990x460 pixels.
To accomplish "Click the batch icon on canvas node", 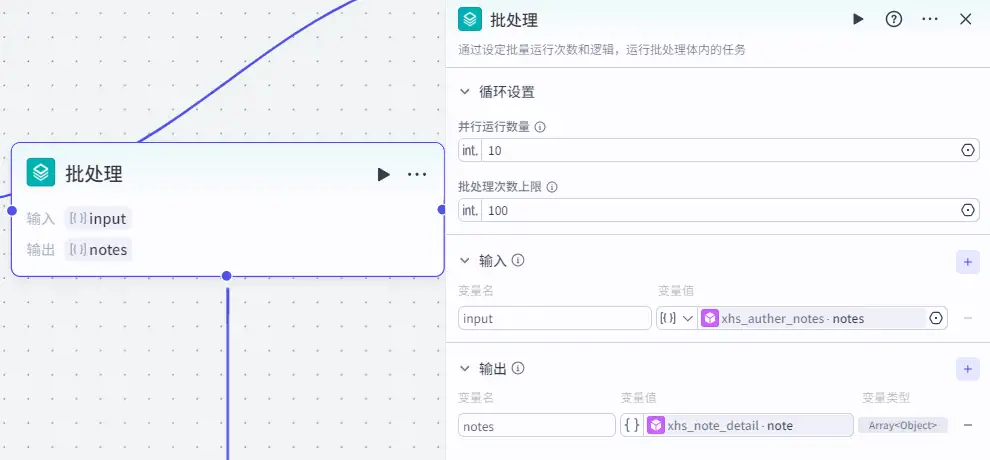I will pyautogui.click(x=41, y=172).
